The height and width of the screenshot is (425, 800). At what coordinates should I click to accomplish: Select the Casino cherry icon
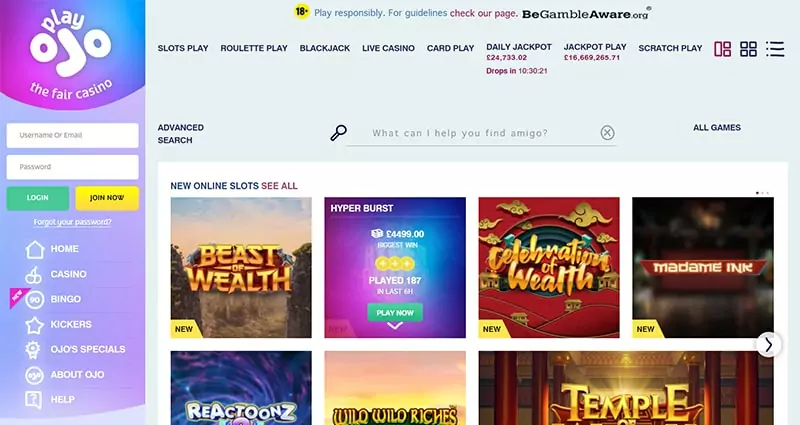[34, 274]
